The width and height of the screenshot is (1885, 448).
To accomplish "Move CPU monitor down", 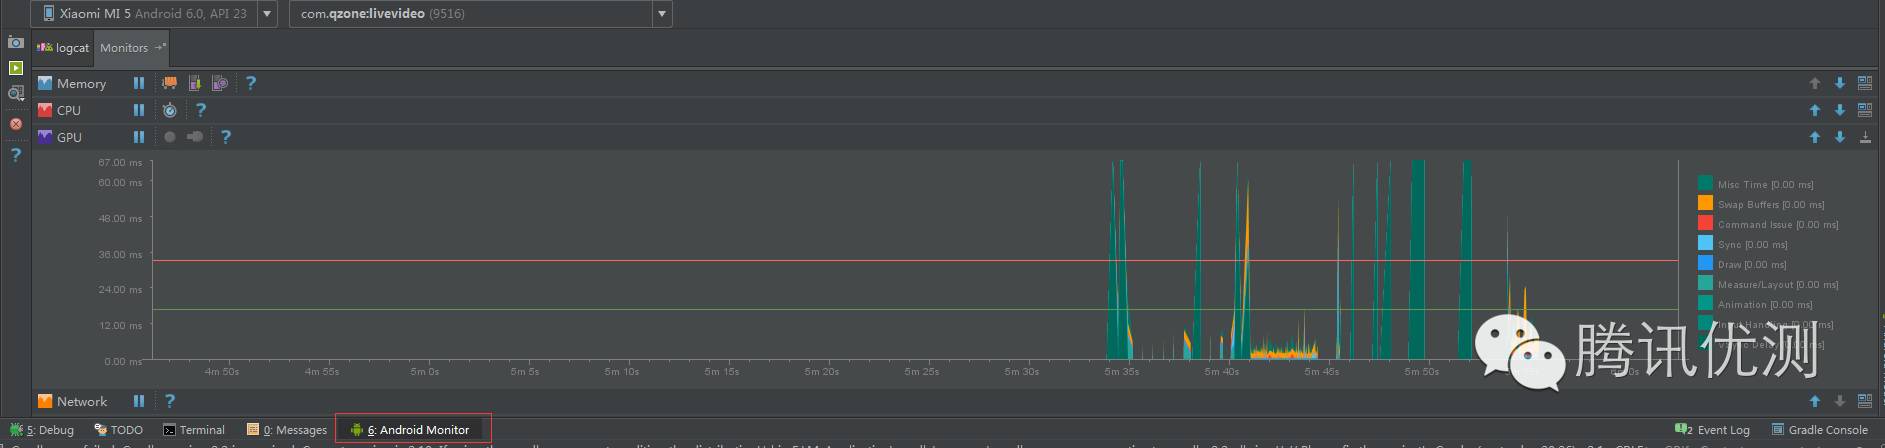I will pyautogui.click(x=1839, y=110).
